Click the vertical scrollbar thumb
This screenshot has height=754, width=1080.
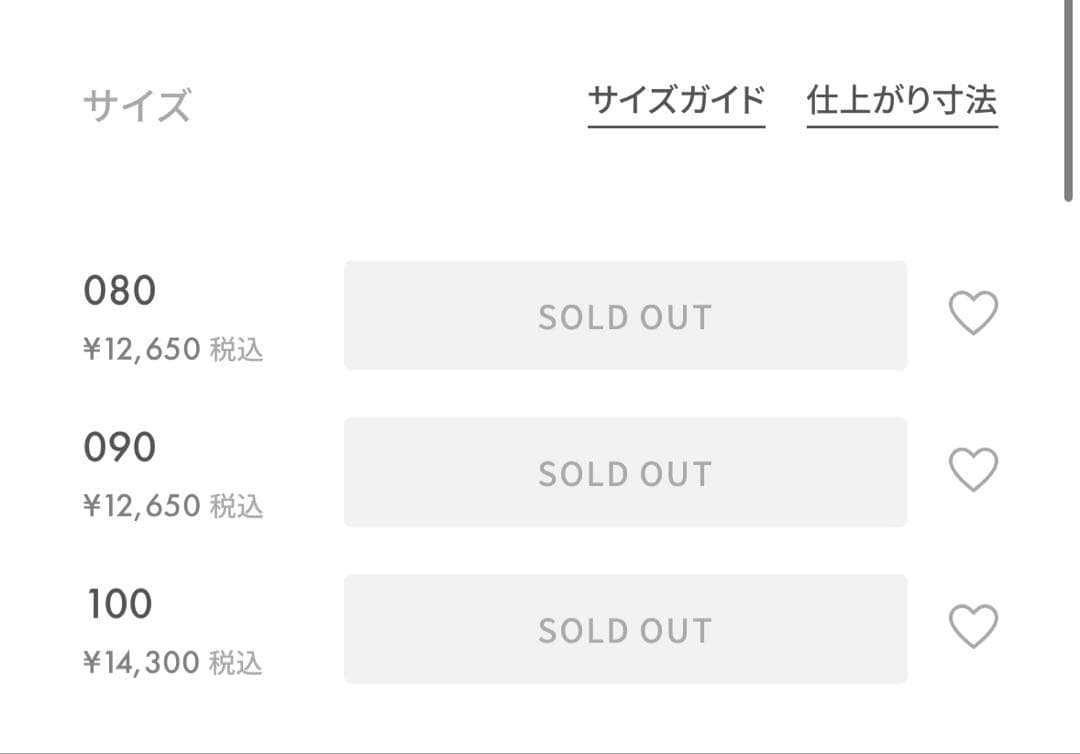coord(1068,100)
